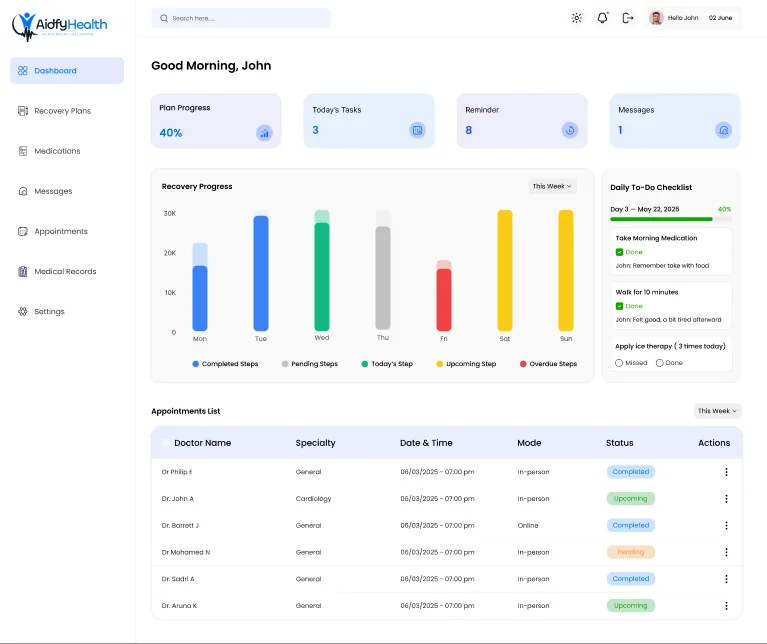Open actions menu for Dr. Barrett J

click(726, 525)
